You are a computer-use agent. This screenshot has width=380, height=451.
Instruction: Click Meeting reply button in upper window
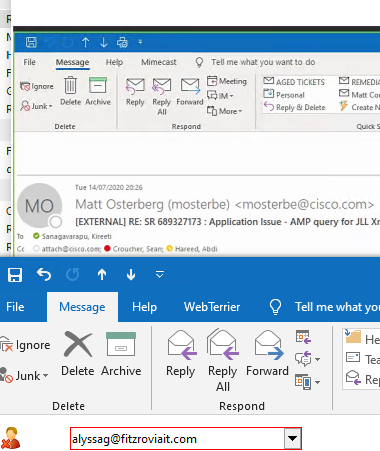[227, 81]
